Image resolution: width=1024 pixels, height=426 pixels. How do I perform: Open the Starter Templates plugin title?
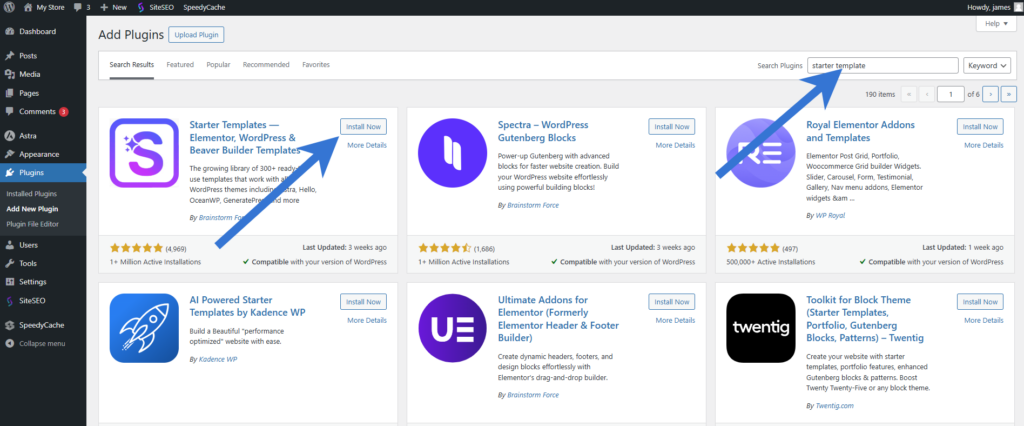[245, 137]
